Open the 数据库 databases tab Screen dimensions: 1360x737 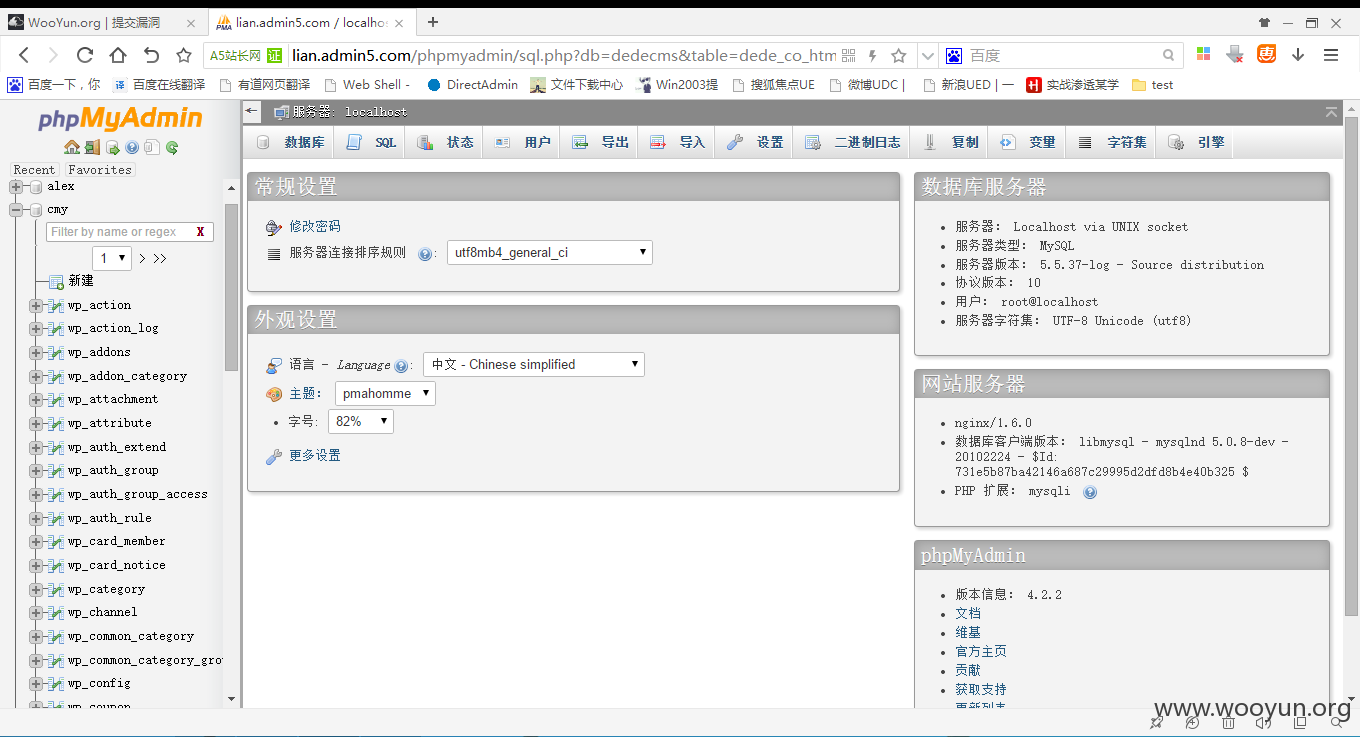tap(291, 142)
